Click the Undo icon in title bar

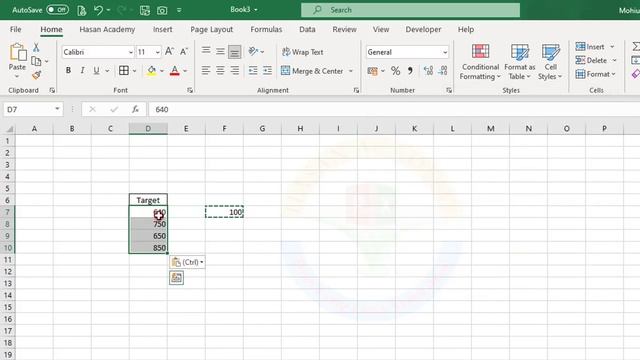click(98, 10)
